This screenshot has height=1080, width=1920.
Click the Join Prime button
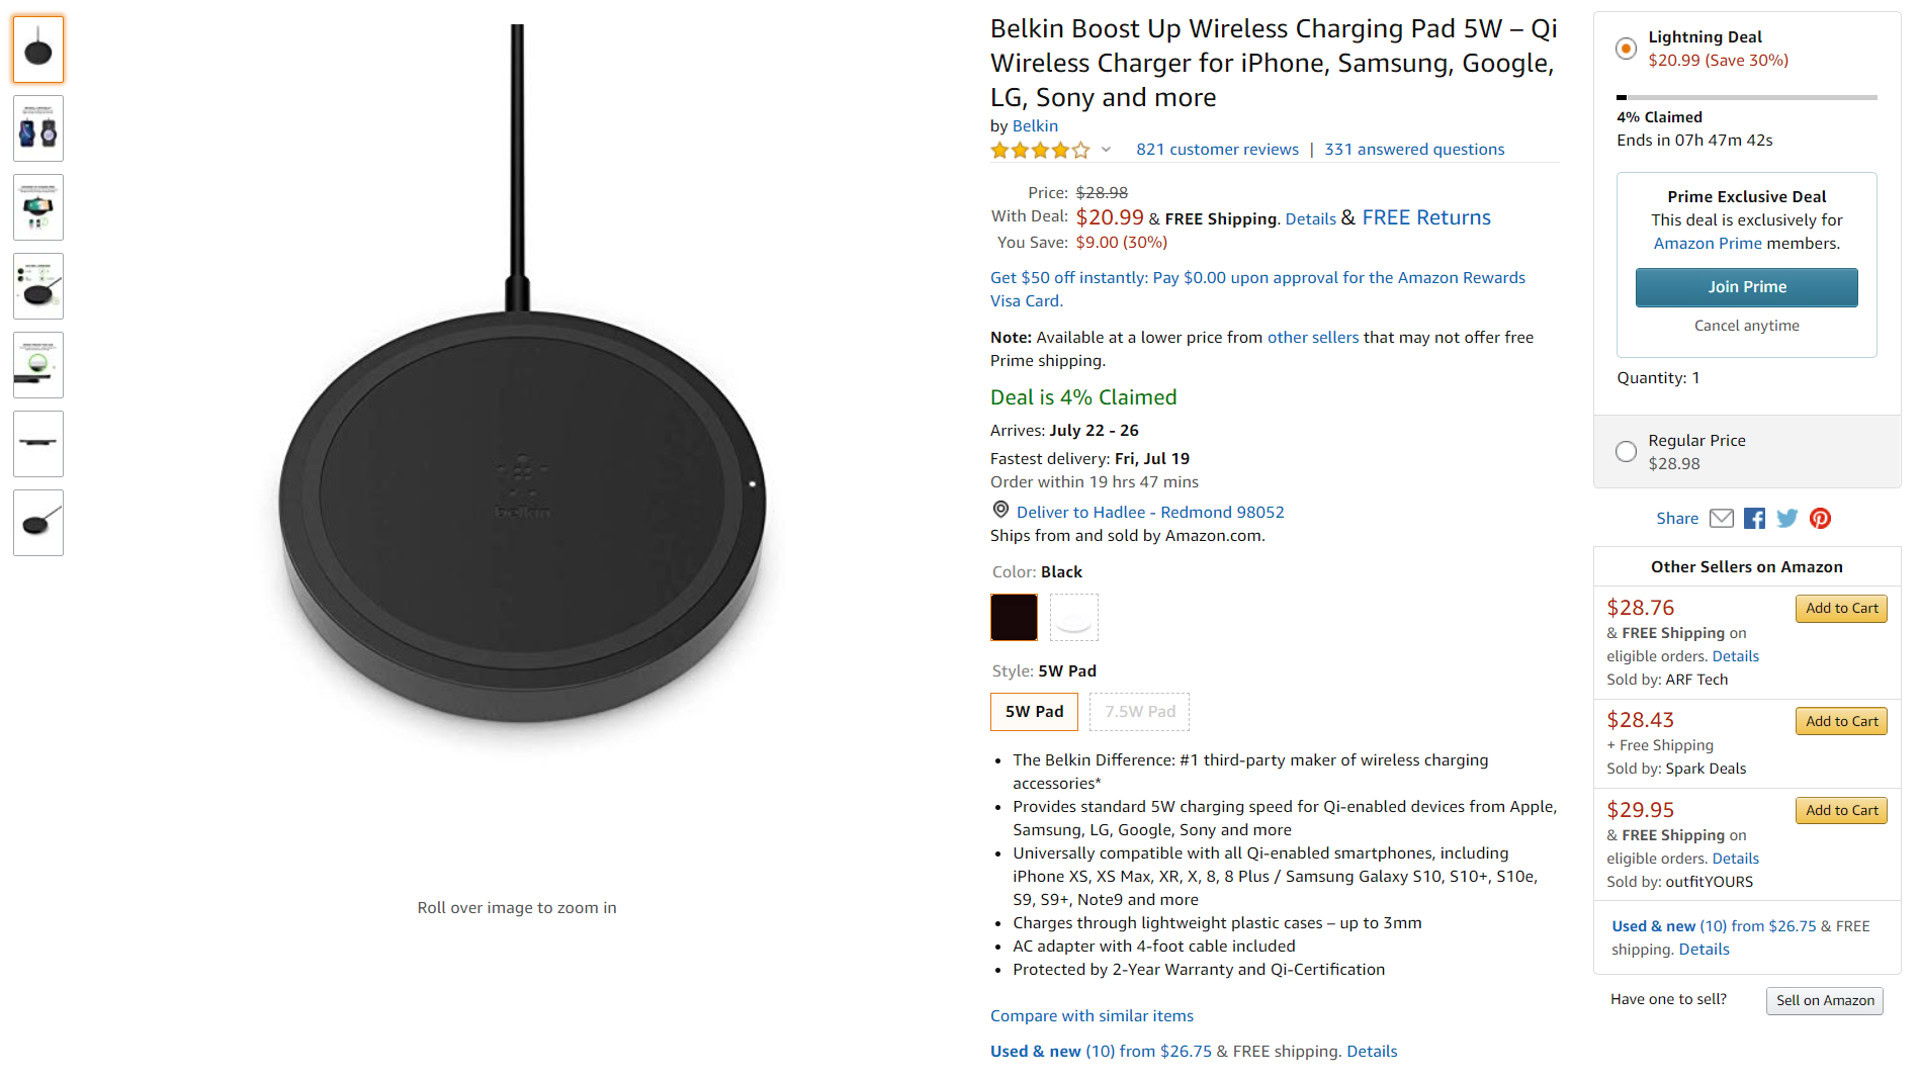1747,287
